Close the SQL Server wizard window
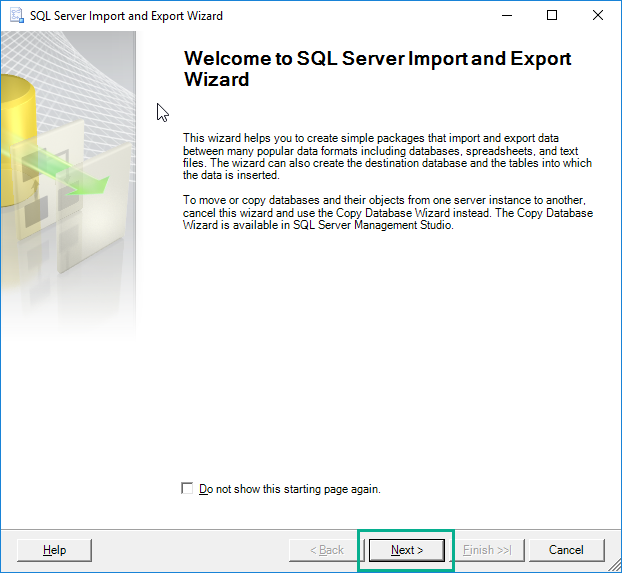The width and height of the screenshot is (622, 573). [x=597, y=16]
